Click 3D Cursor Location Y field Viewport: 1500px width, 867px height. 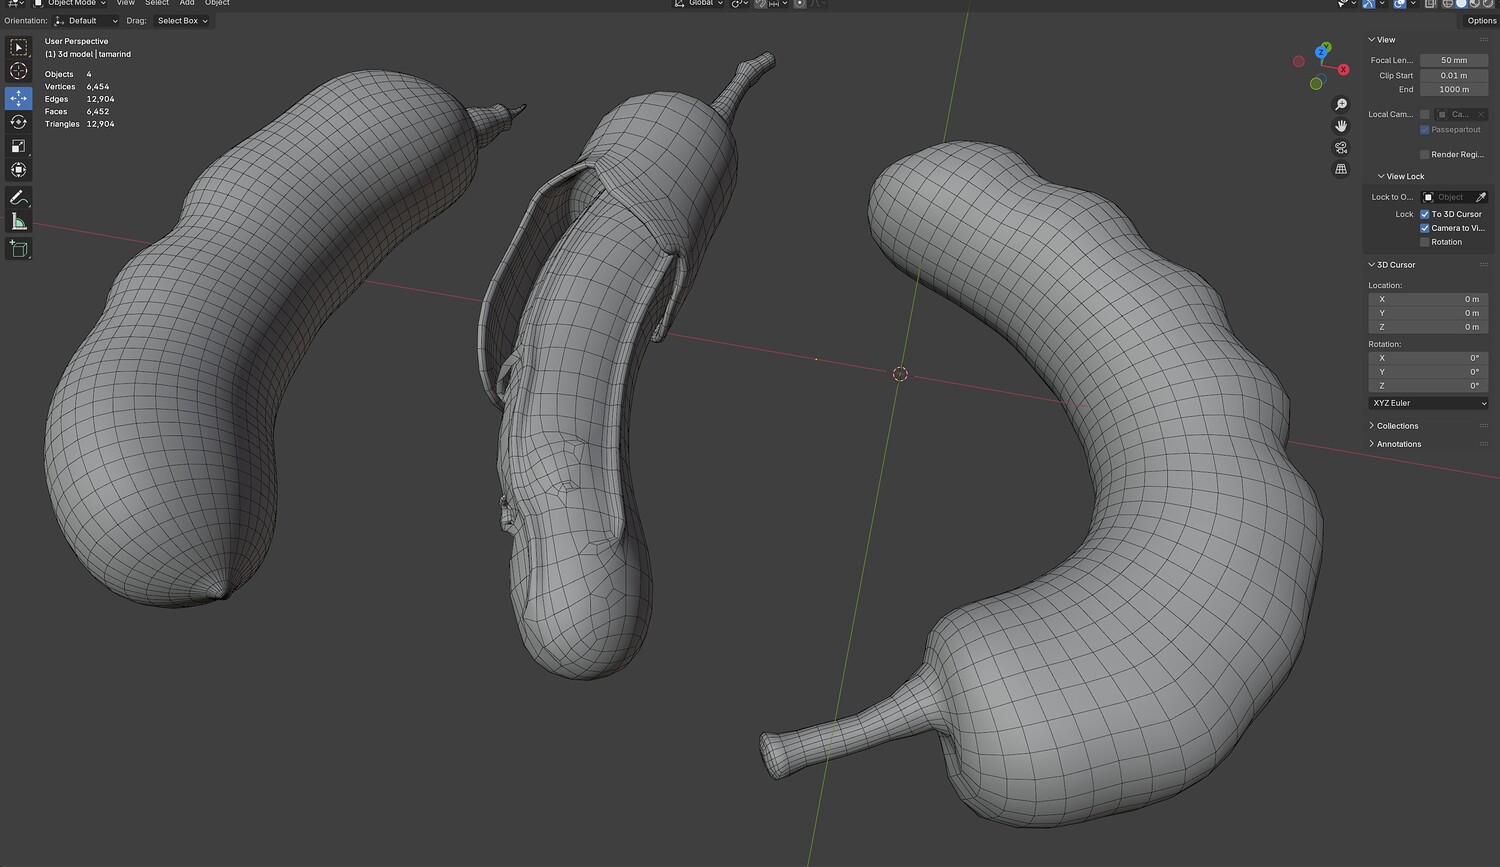point(1428,313)
